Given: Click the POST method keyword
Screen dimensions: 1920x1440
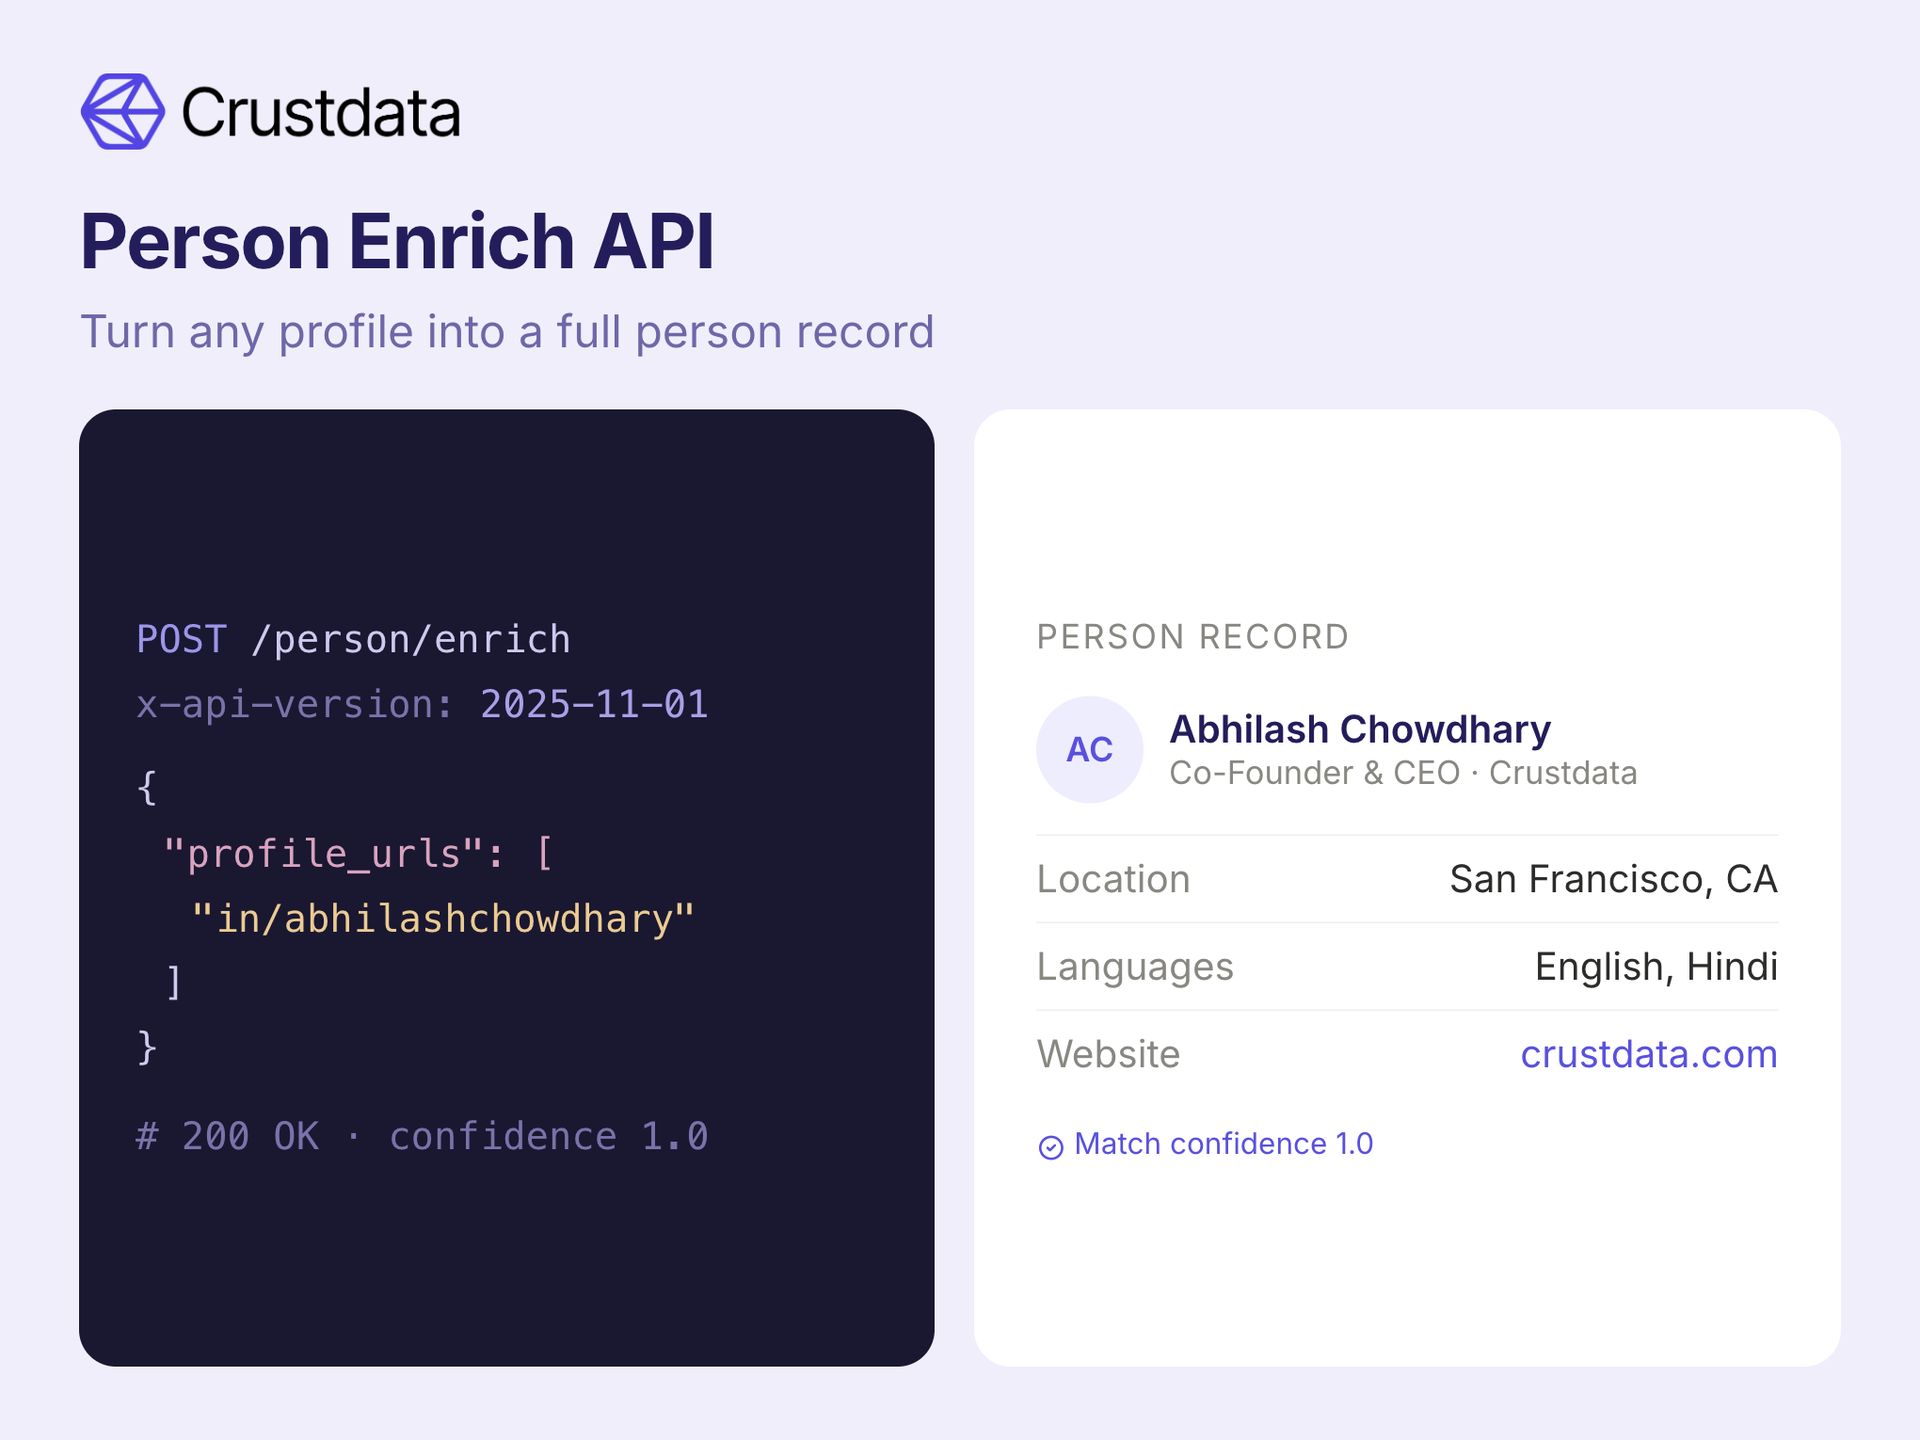Looking at the screenshot, I should coord(182,639).
